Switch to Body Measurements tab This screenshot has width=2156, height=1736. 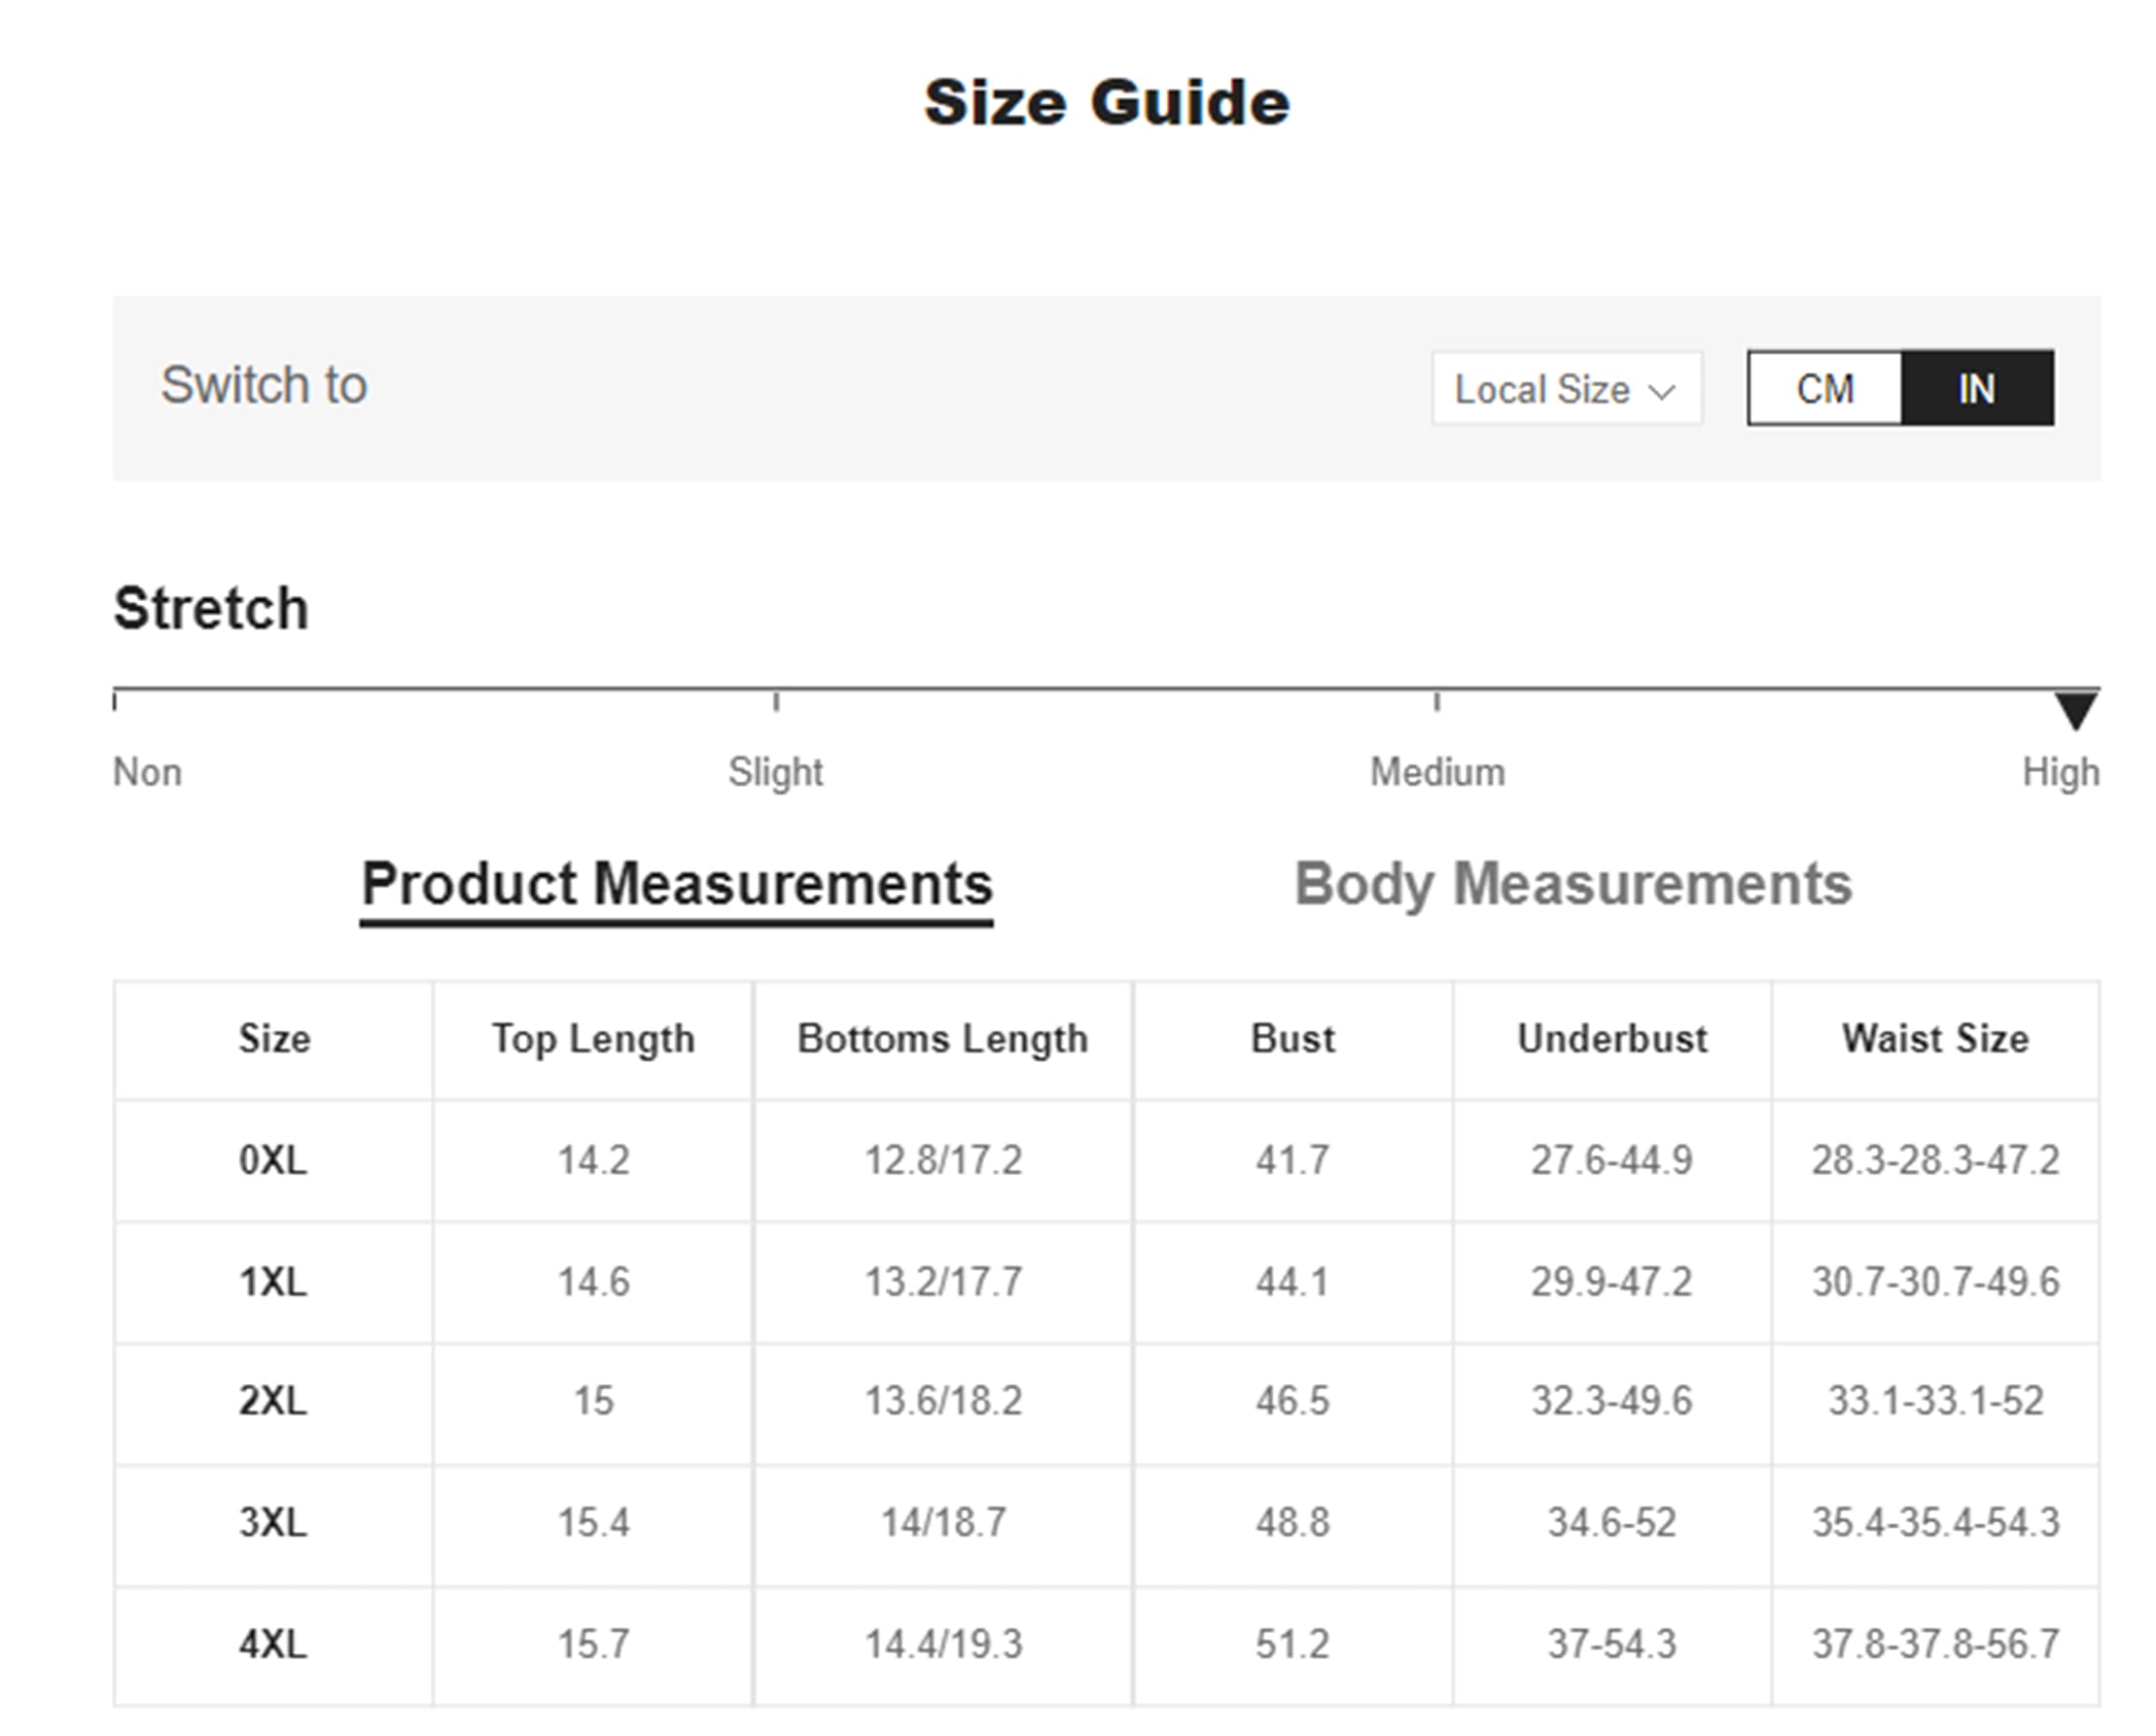pos(1573,885)
